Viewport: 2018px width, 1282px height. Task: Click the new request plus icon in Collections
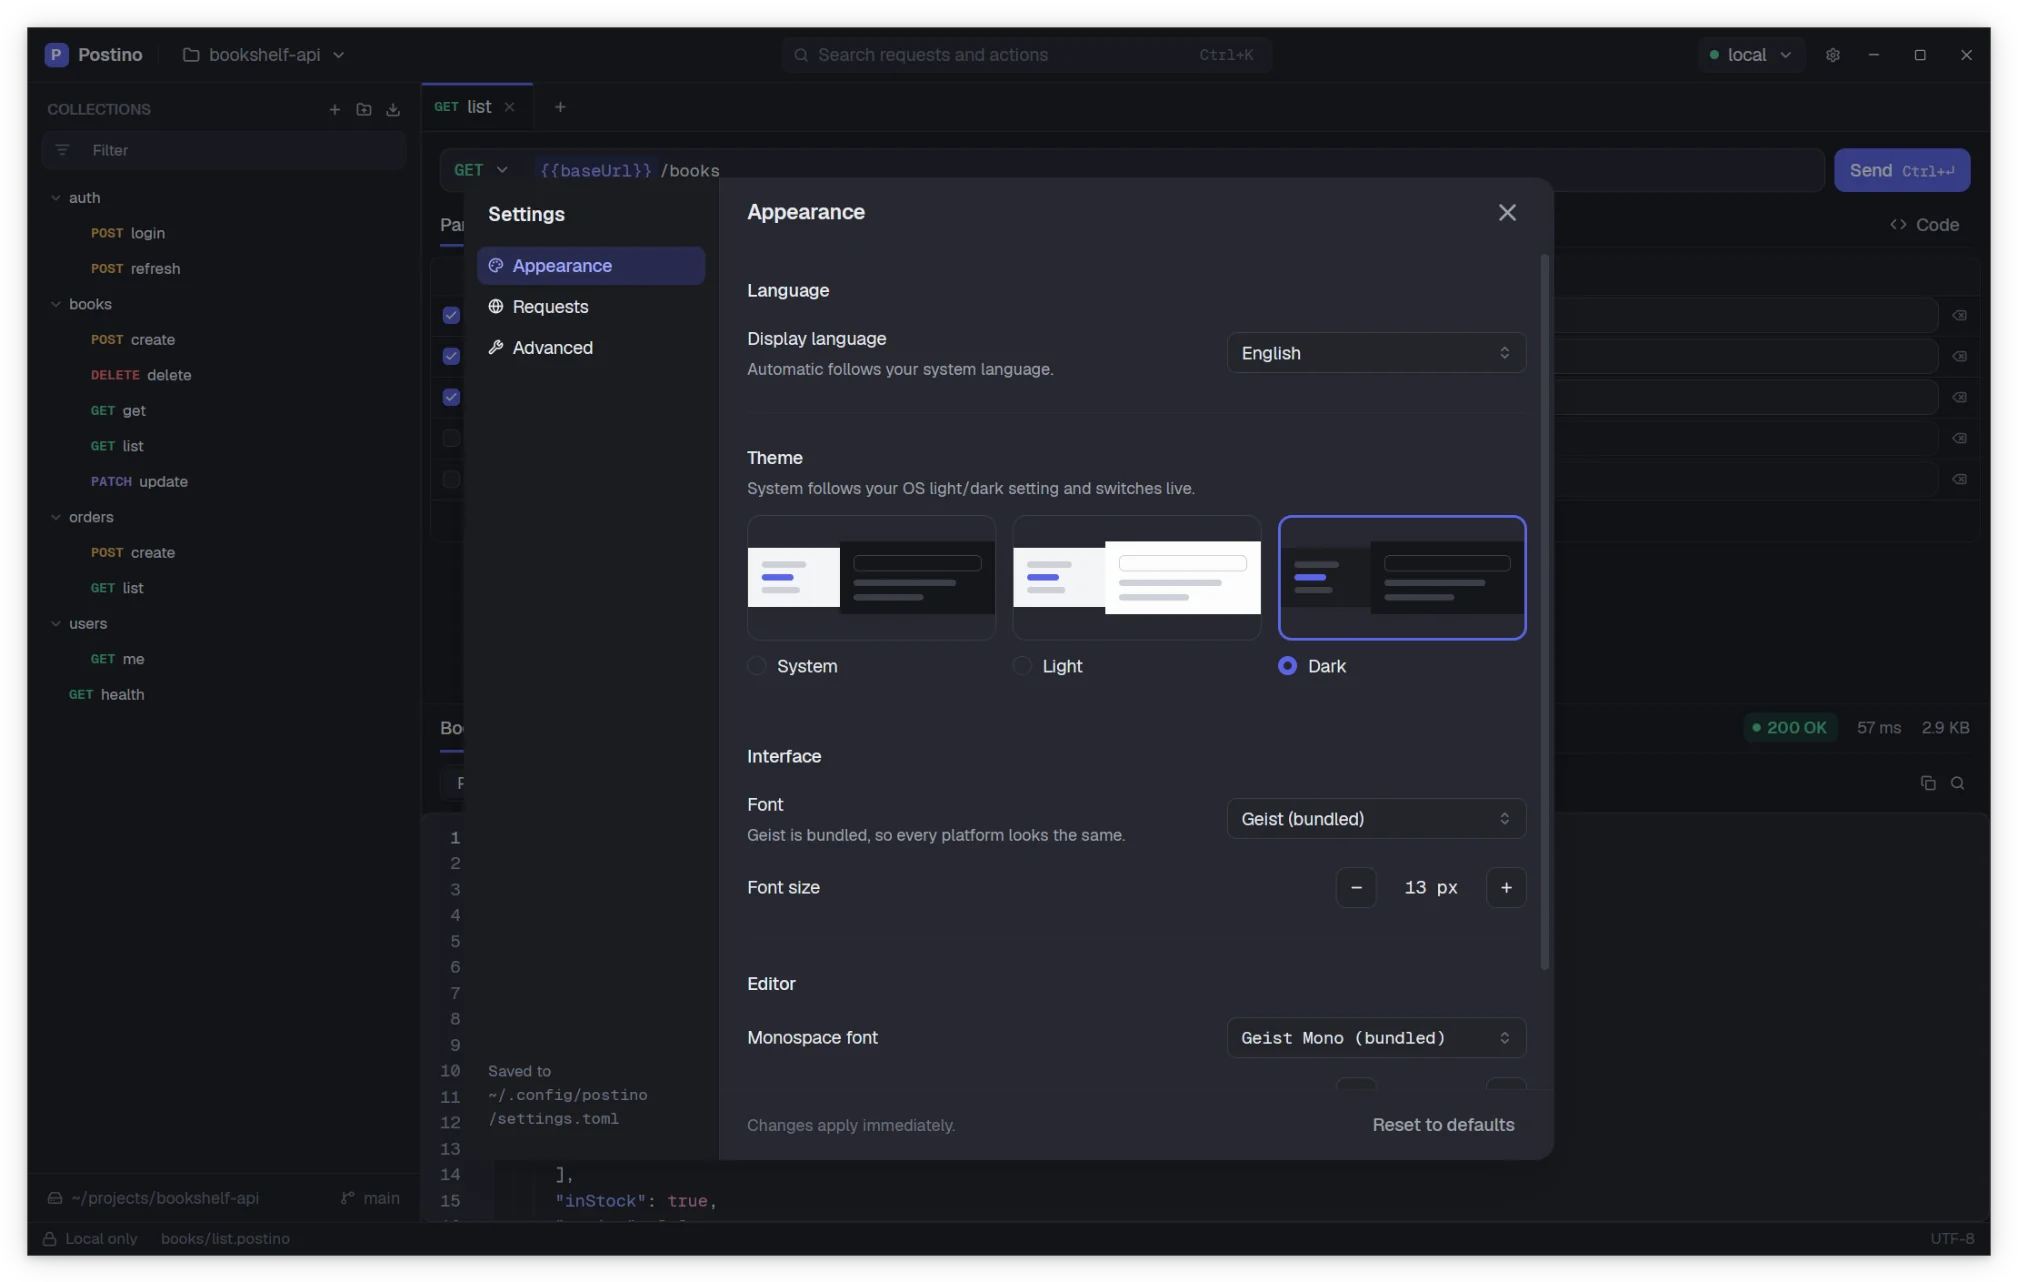click(x=335, y=109)
